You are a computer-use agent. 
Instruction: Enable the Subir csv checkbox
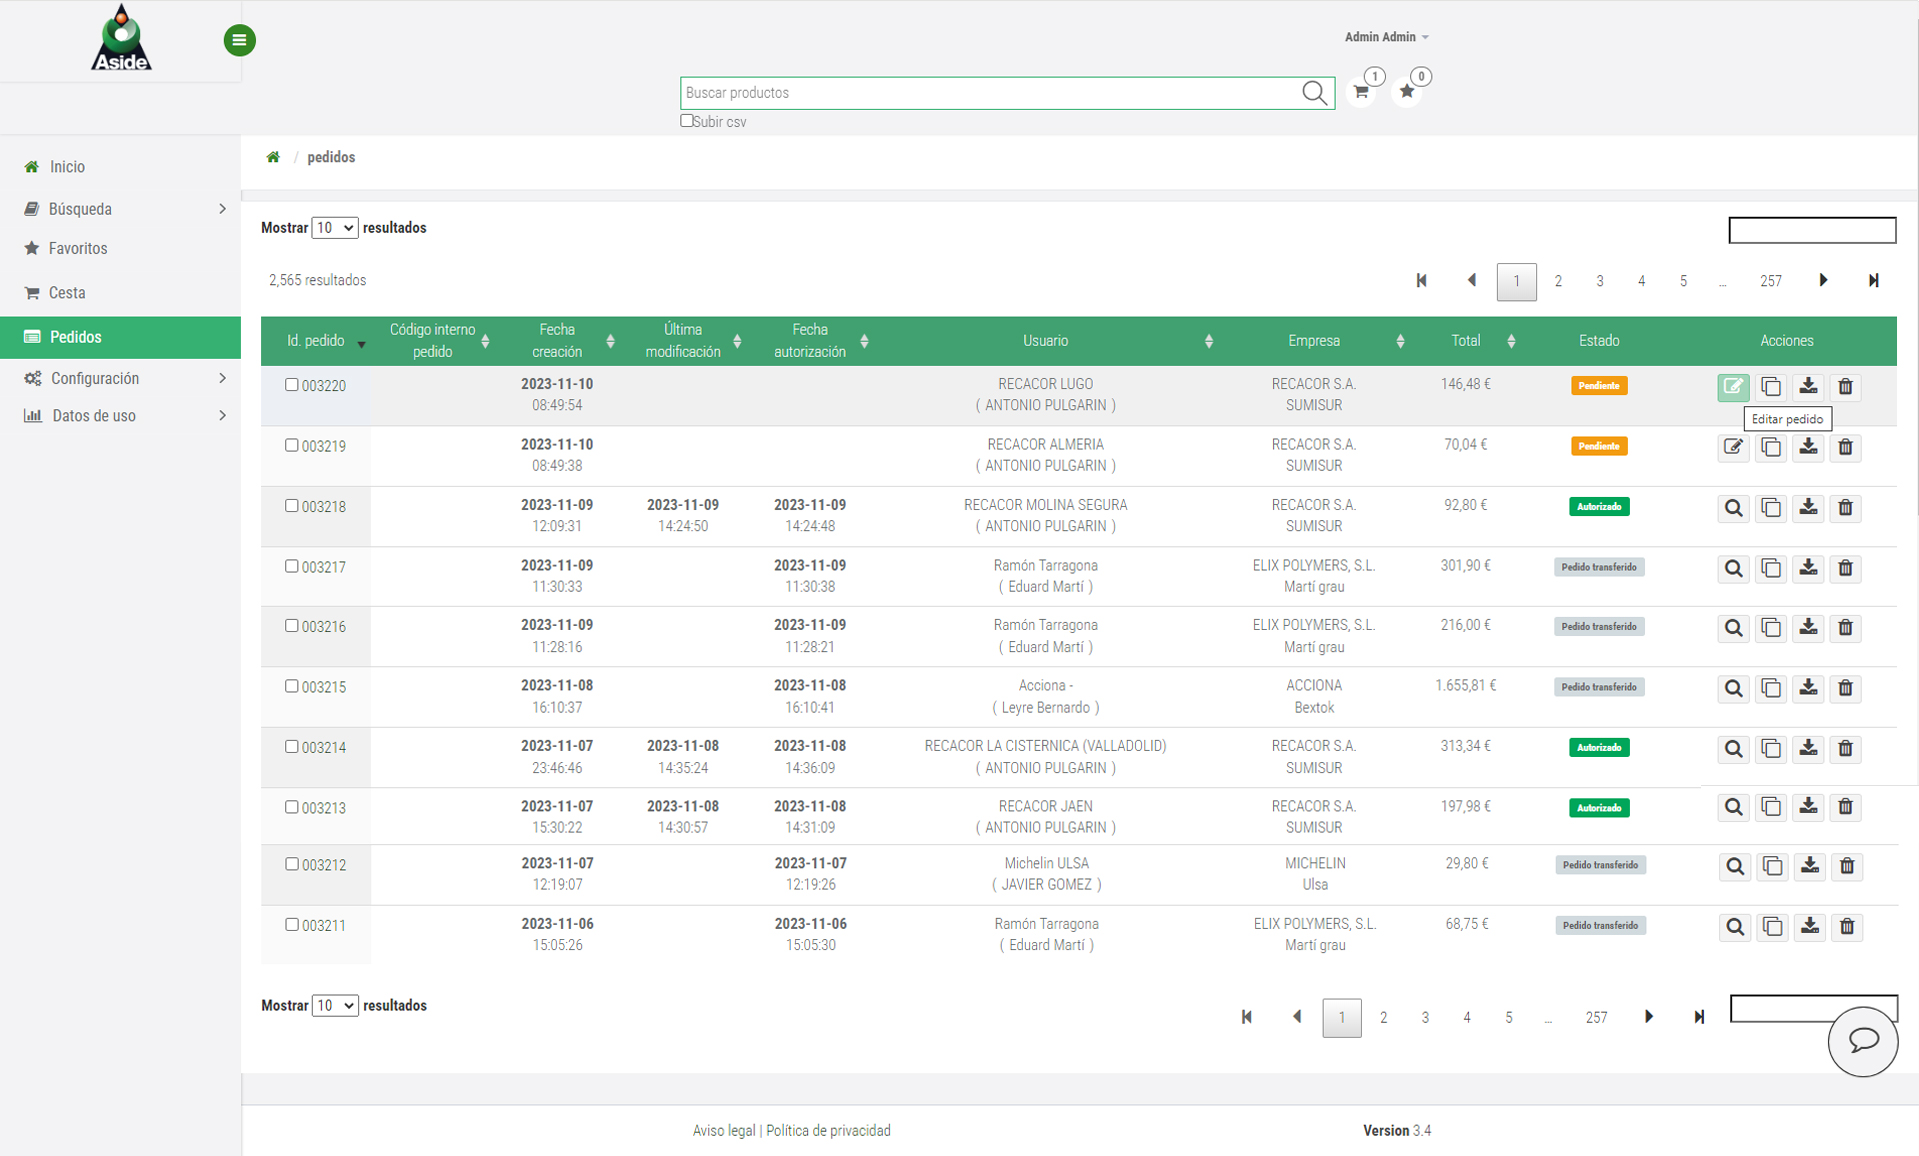coord(687,121)
